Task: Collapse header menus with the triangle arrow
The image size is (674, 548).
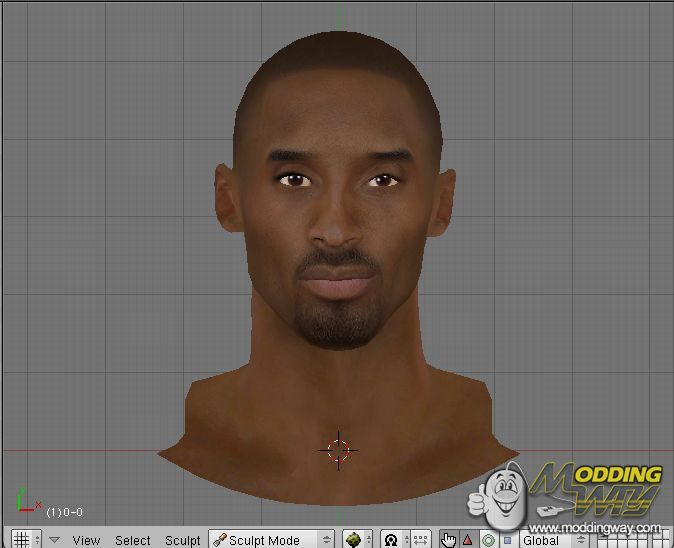Action: pos(55,540)
